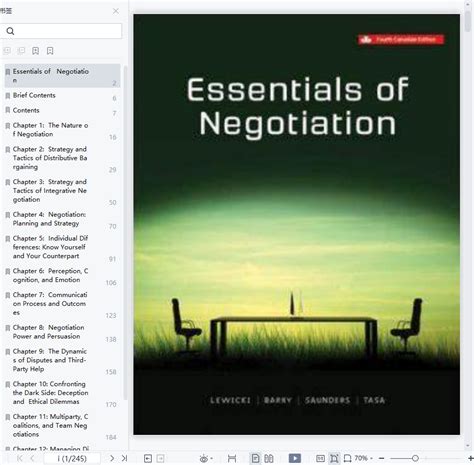Screen dimensions: 474x465
Task: Jump to Chapter 10 Confronting the Dark Side
Action: click(x=50, y=393)
